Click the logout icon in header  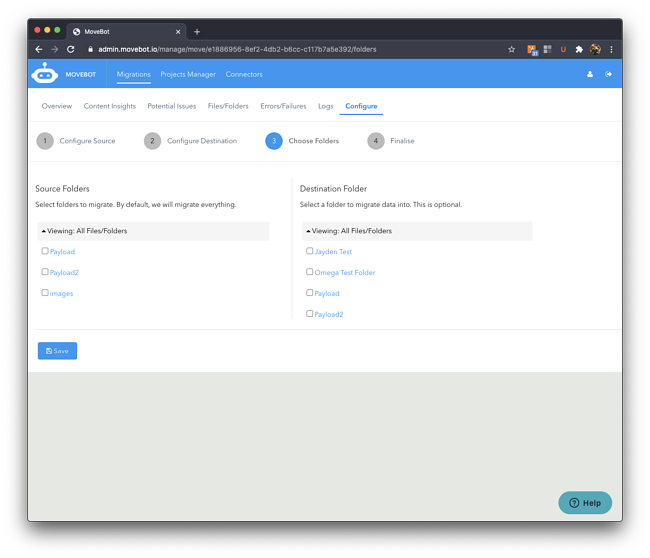(x=608, y=74)
